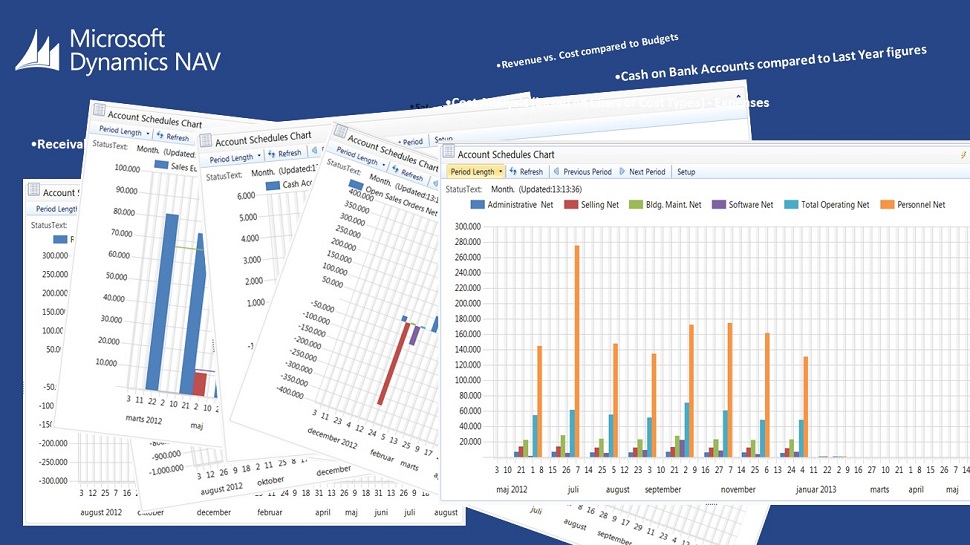Click '-300.000' axis value in leftmost chart
The height and width of the screenshot is (545, 970).
pyautogui.click(x=55, y=481)
